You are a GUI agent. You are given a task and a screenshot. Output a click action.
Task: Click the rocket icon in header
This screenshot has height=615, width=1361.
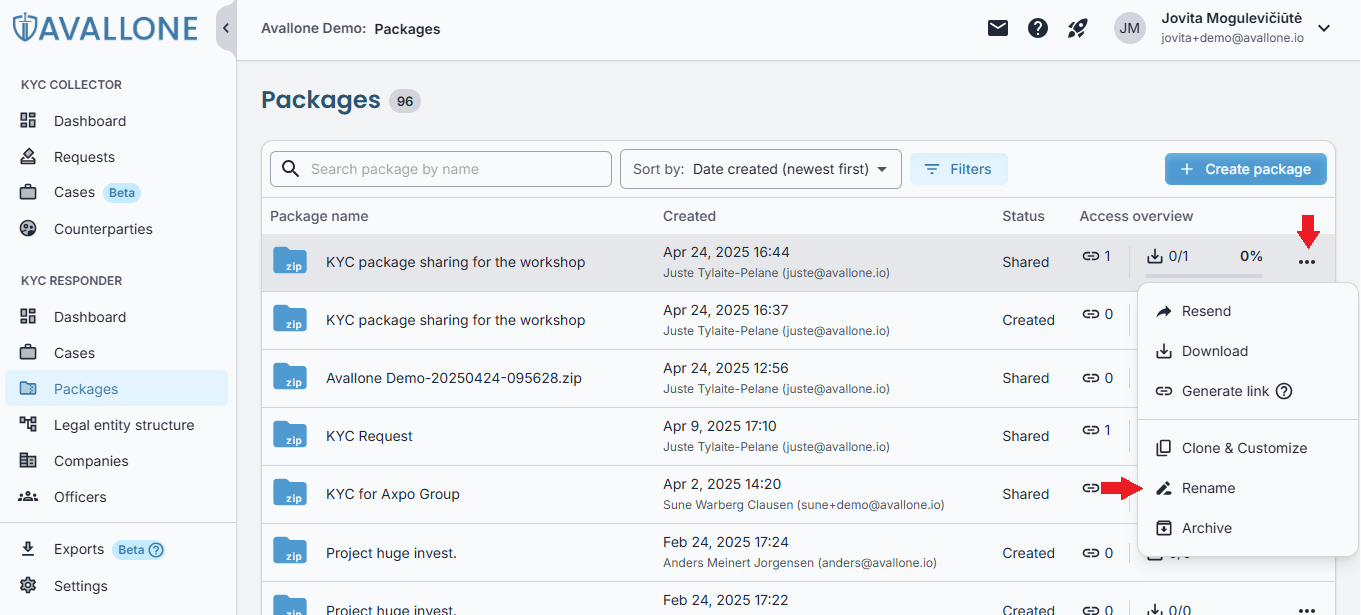click(1077, 28)
